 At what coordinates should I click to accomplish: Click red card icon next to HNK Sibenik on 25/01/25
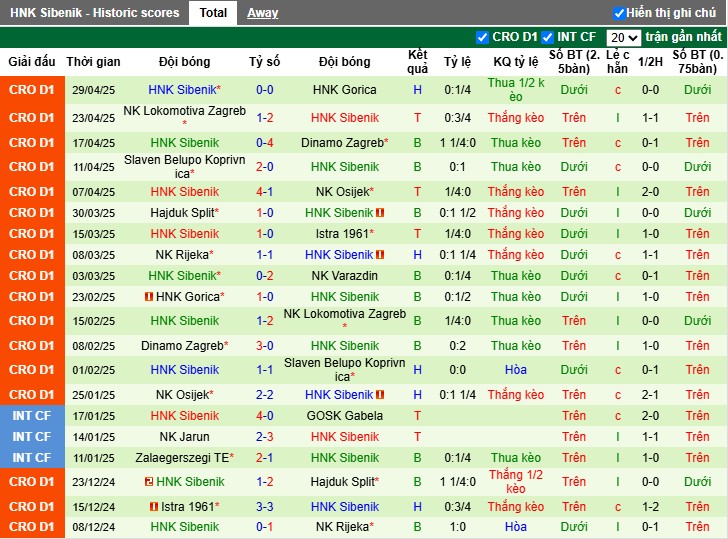point(380,395)
